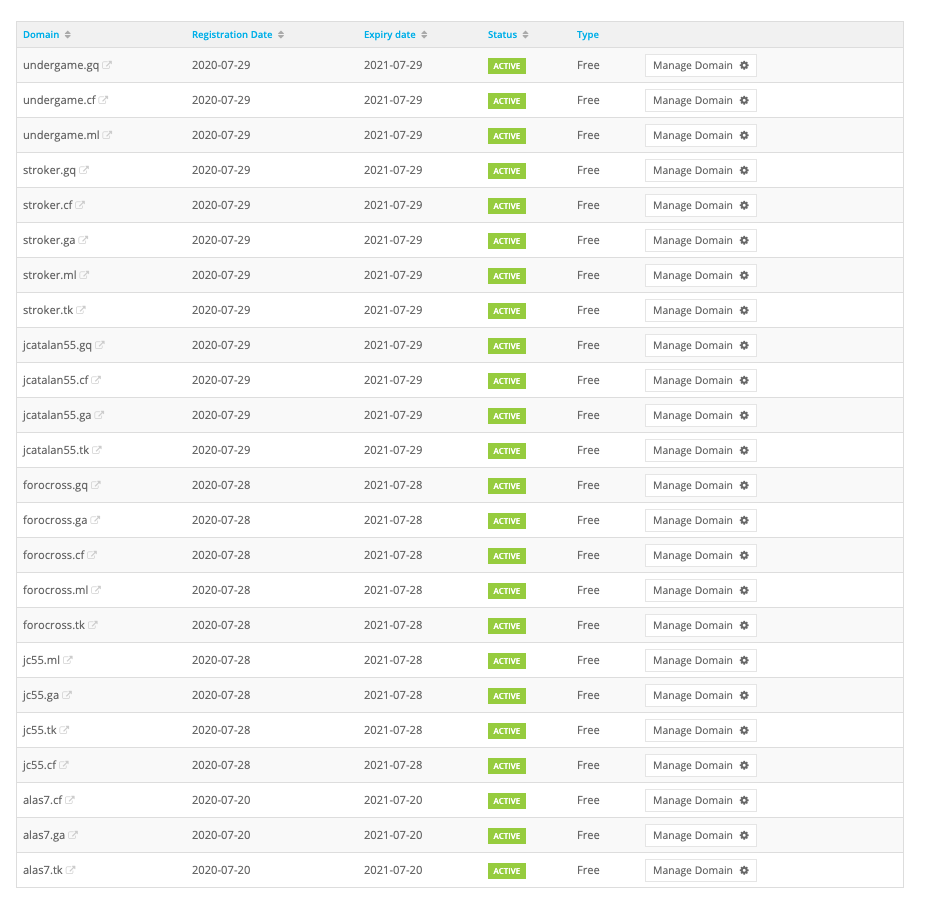
Task: Manage the forocross.tk domain
Action: 700,625
